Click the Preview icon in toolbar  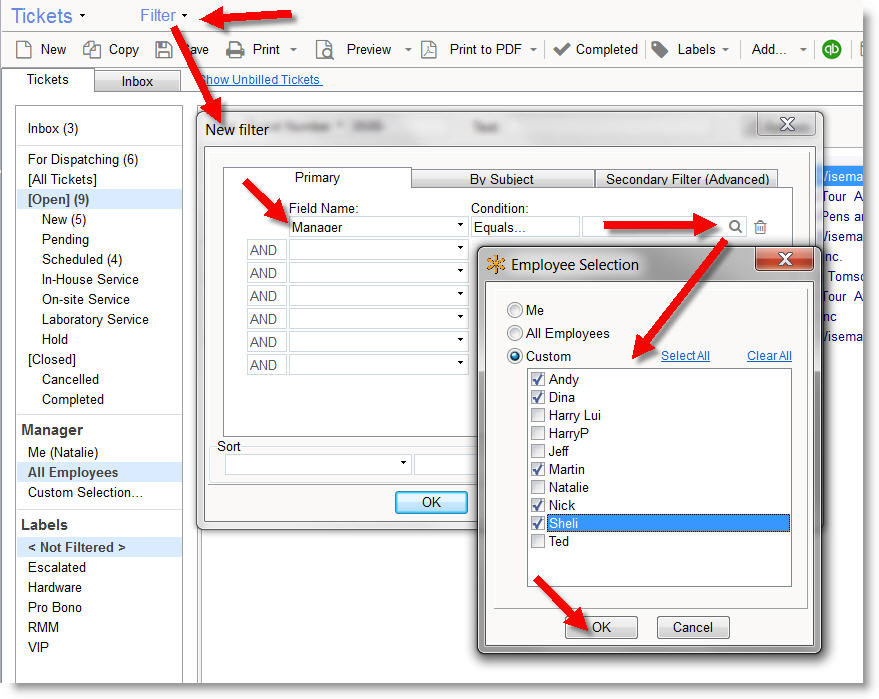(324, 49)
